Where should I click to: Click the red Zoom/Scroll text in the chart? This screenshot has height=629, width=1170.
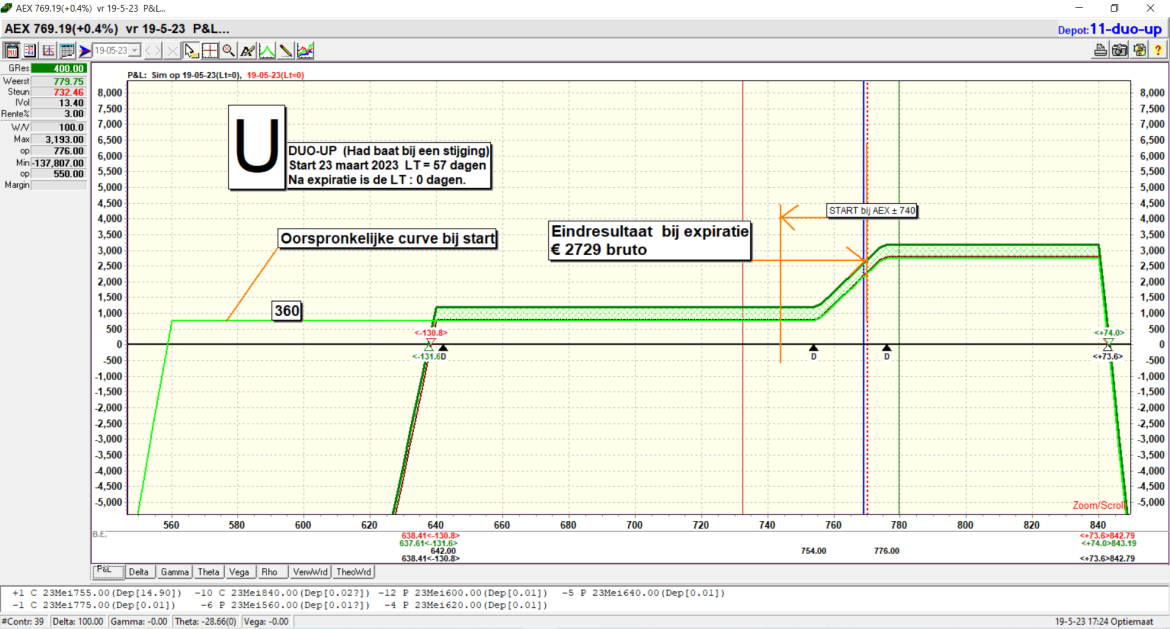point(1098,505)
